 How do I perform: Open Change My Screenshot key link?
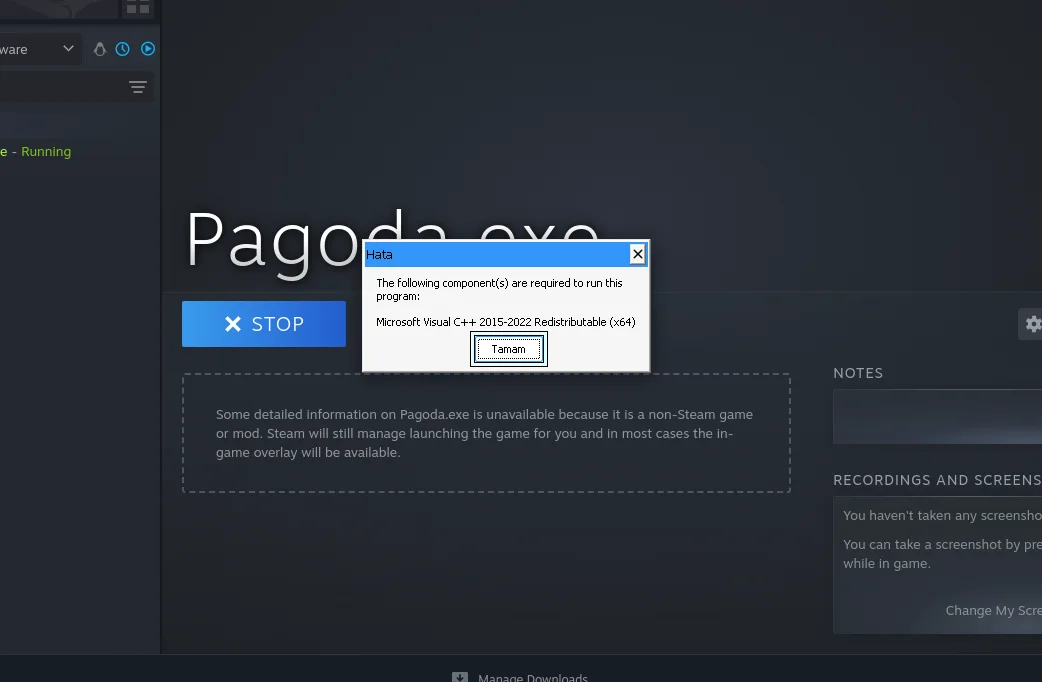(x=993, y=610)
